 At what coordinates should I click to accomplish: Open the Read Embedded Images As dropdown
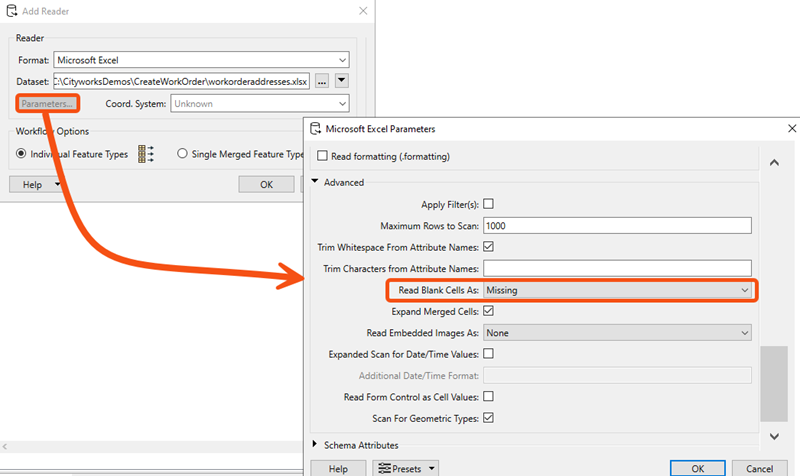coord(617,333)
